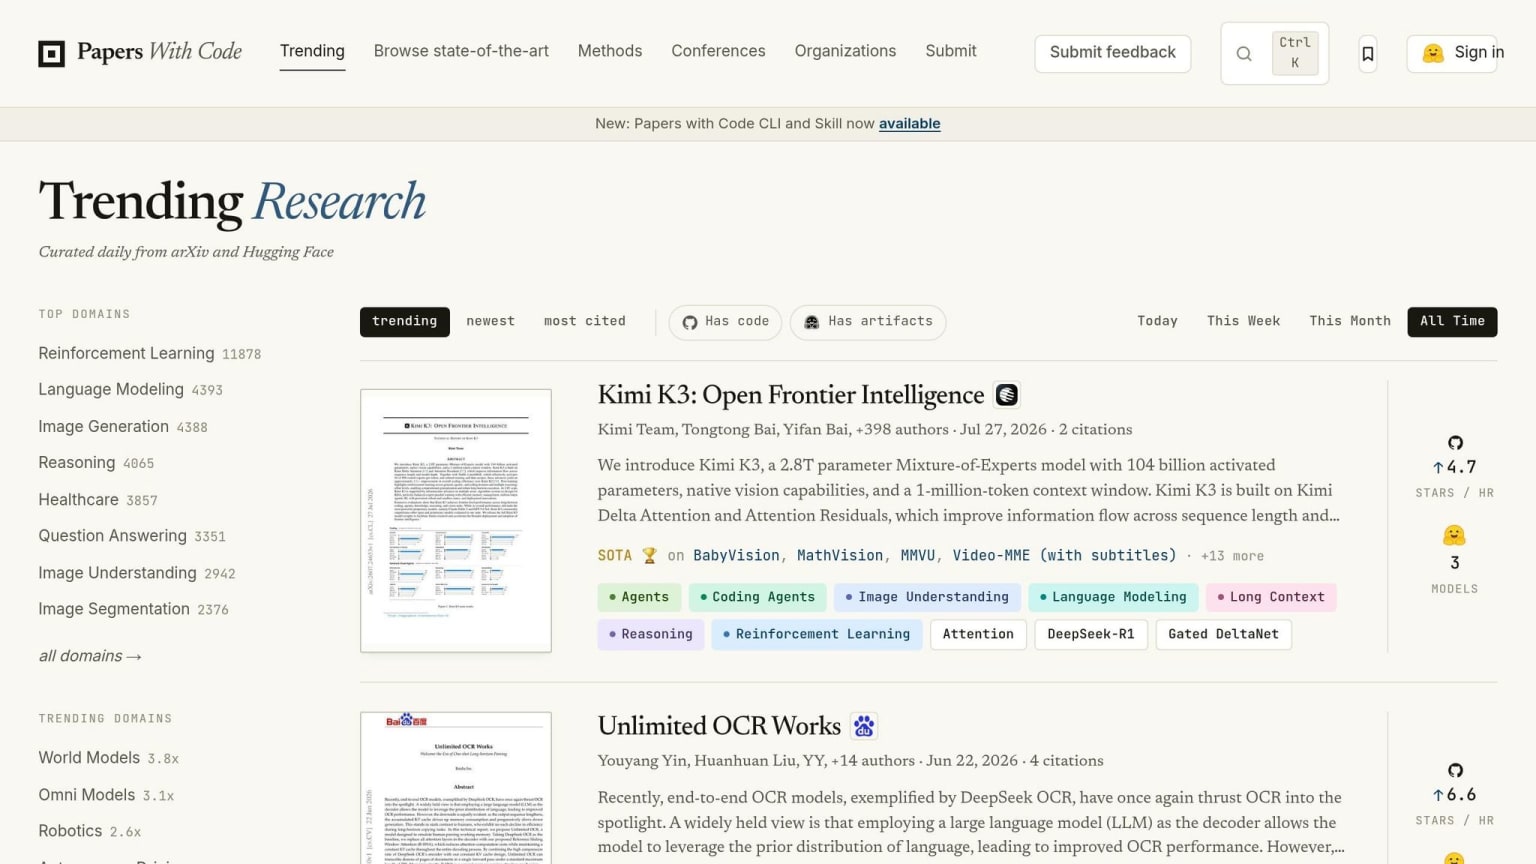
Task: Click the SOTA trophy icon
Action: click(649, 555)
